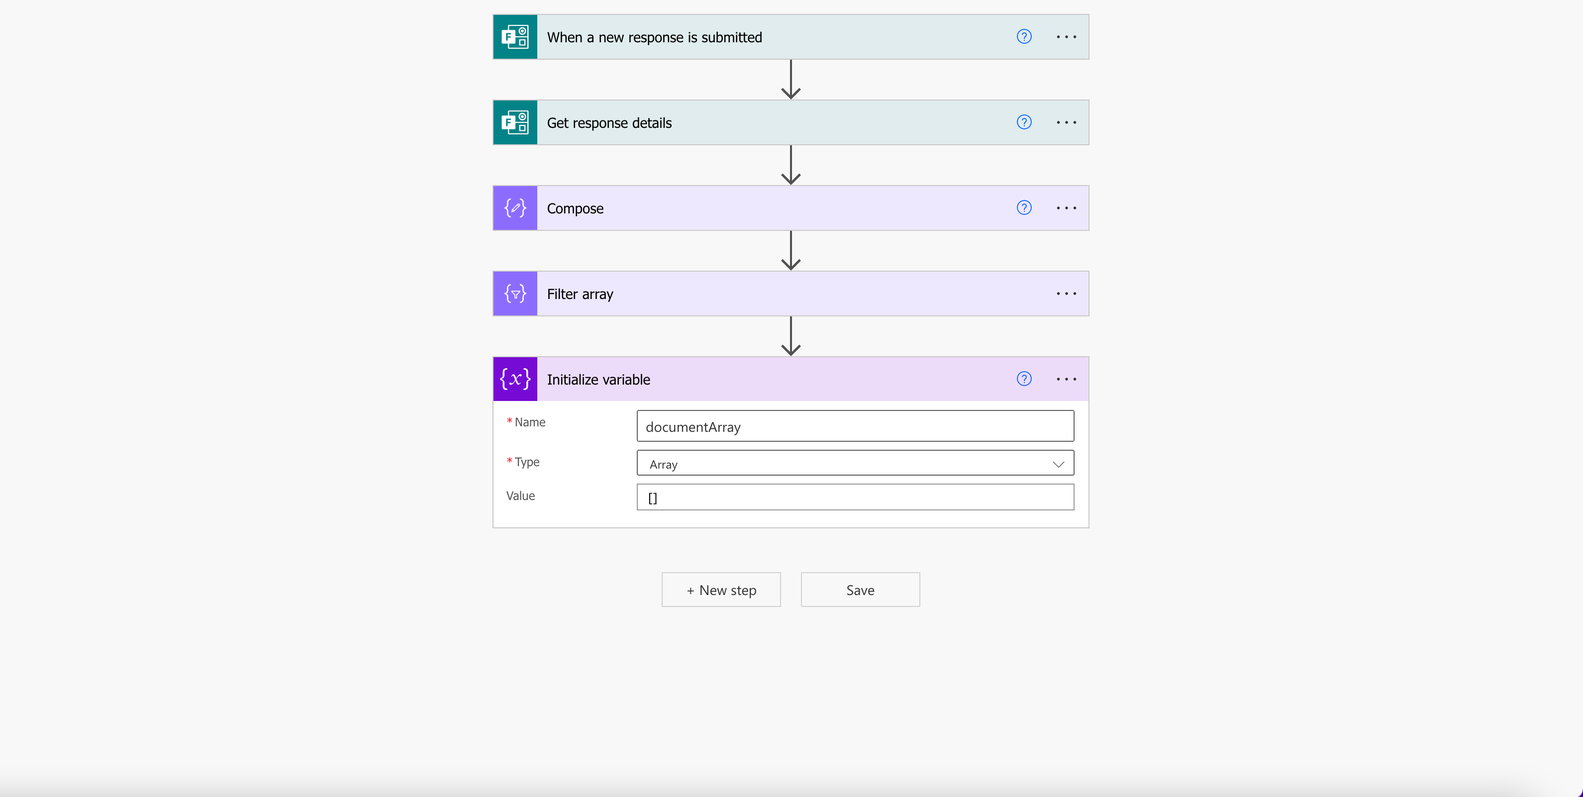Open help for Get response details
This screenshot has width=1583, height=797.
coord(1024,122)
